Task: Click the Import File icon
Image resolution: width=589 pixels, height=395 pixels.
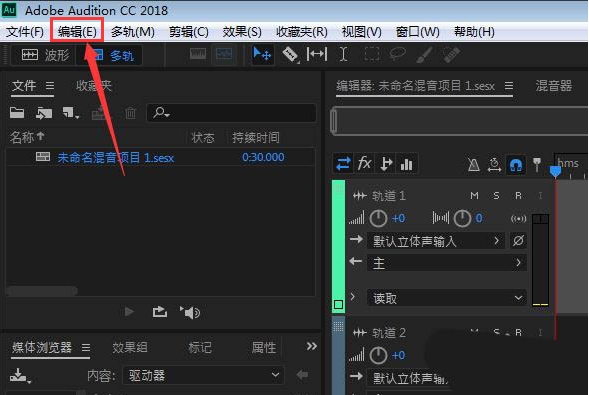Action: coord(44,113)
